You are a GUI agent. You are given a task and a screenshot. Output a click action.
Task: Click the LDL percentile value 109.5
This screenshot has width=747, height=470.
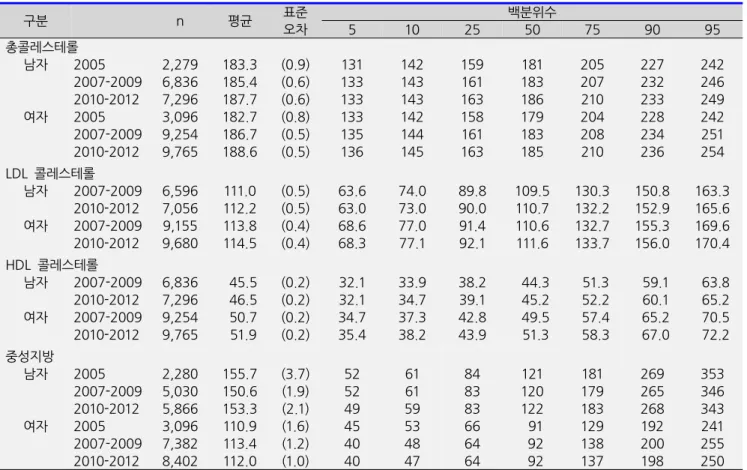click(x=532, y=191)
